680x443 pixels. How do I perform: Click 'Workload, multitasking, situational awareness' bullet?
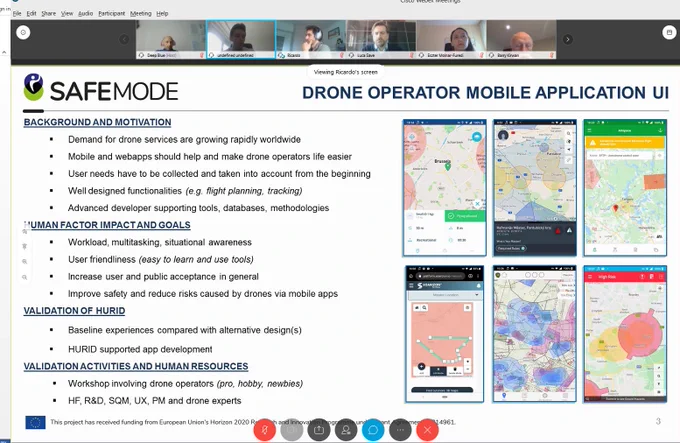(x=160, y=242)
